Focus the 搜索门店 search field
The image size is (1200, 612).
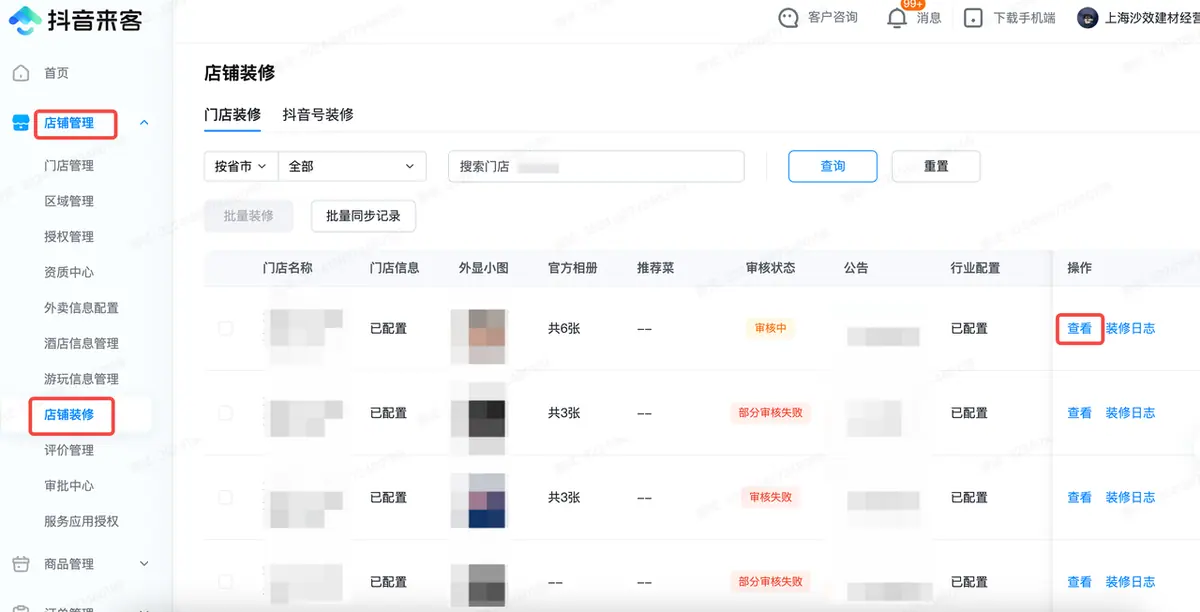(596, 166)
